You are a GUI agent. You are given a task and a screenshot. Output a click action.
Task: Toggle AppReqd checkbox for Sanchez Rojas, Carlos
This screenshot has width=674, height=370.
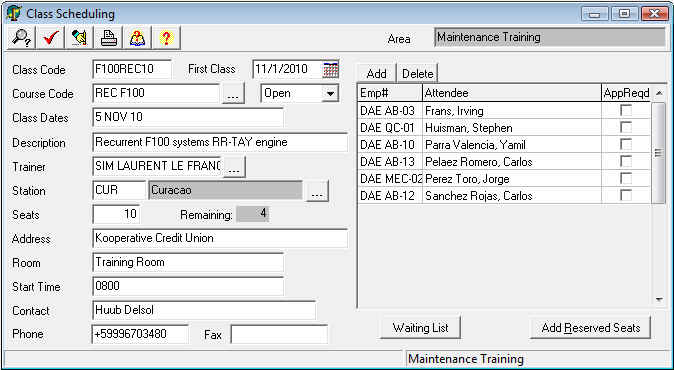[626, 196]
